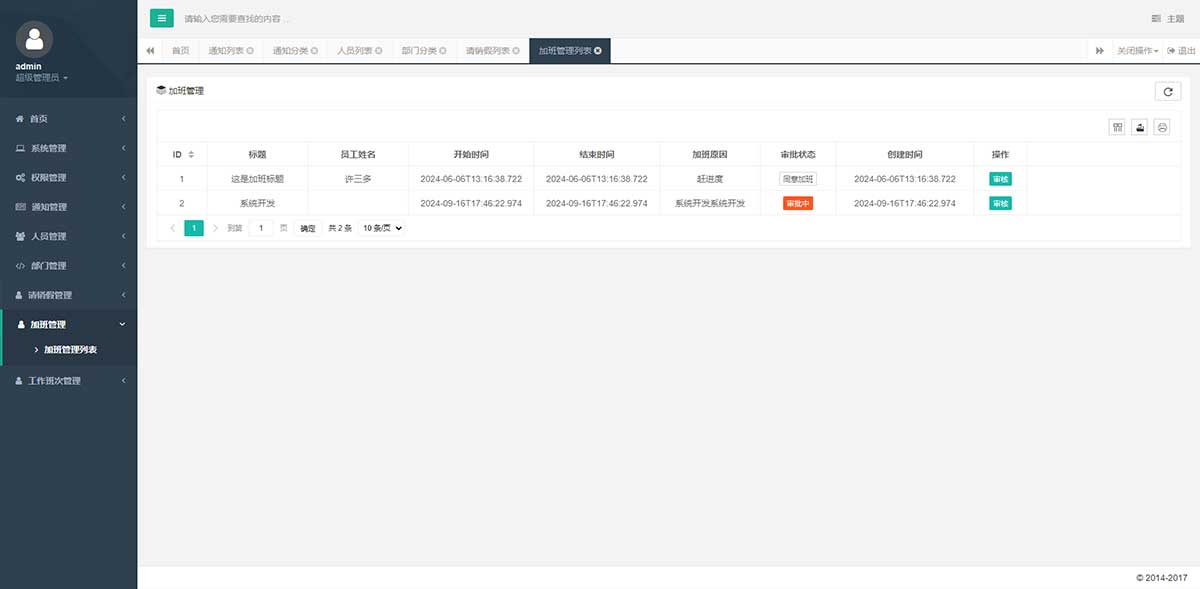The width and height of the screenshot is (1200, 589).
Task: Open the column filter grid icon
Action: click(1117, 127)
